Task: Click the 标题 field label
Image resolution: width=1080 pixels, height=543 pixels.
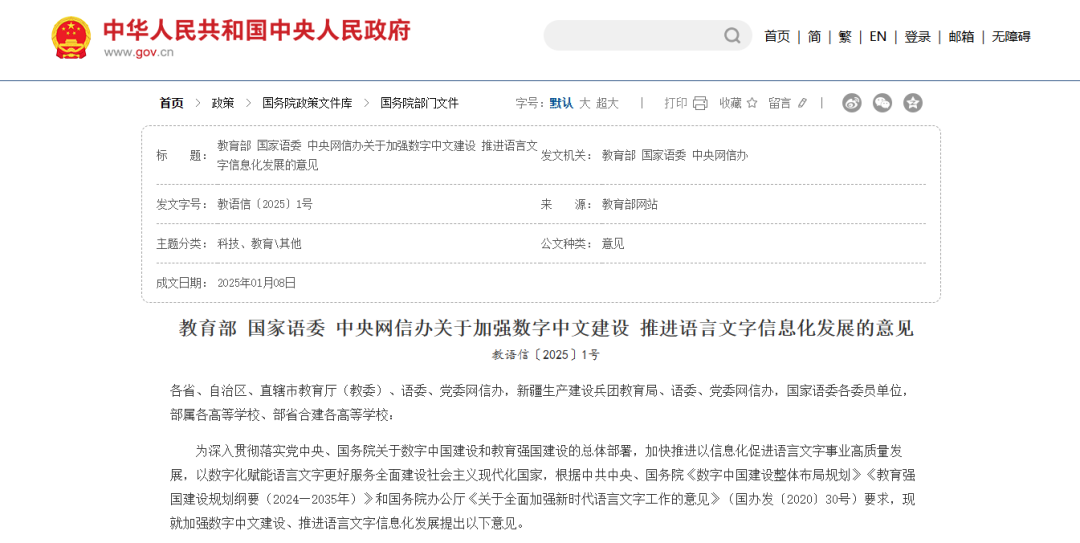Action: (x=182, y=156)
